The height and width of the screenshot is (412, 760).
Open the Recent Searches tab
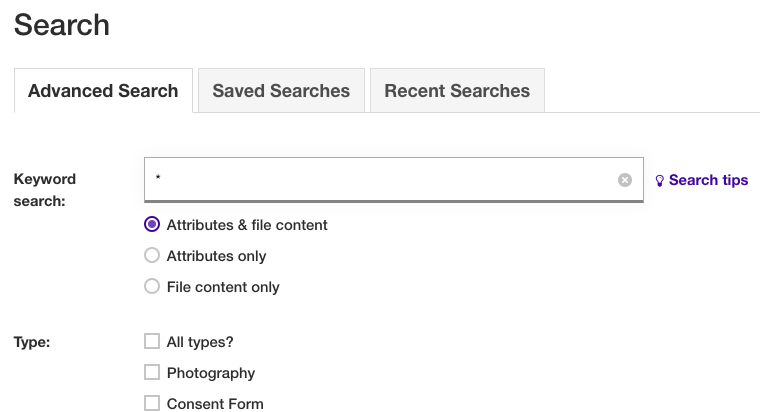pos(457,91)
